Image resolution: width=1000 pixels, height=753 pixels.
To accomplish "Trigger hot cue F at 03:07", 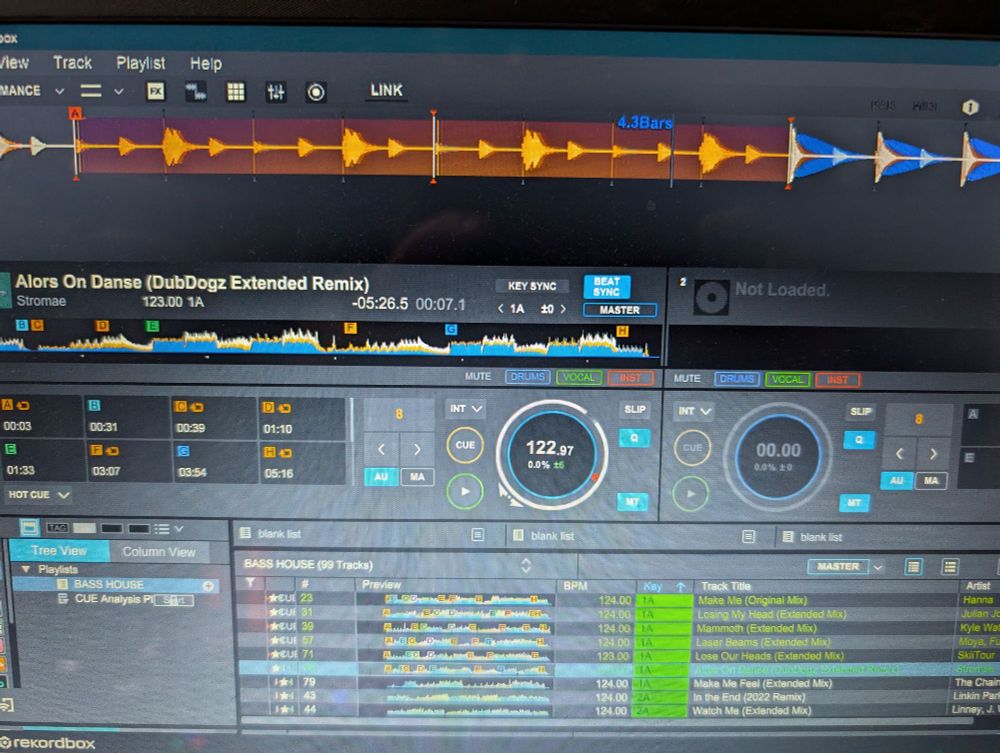I will pos(127,461).
